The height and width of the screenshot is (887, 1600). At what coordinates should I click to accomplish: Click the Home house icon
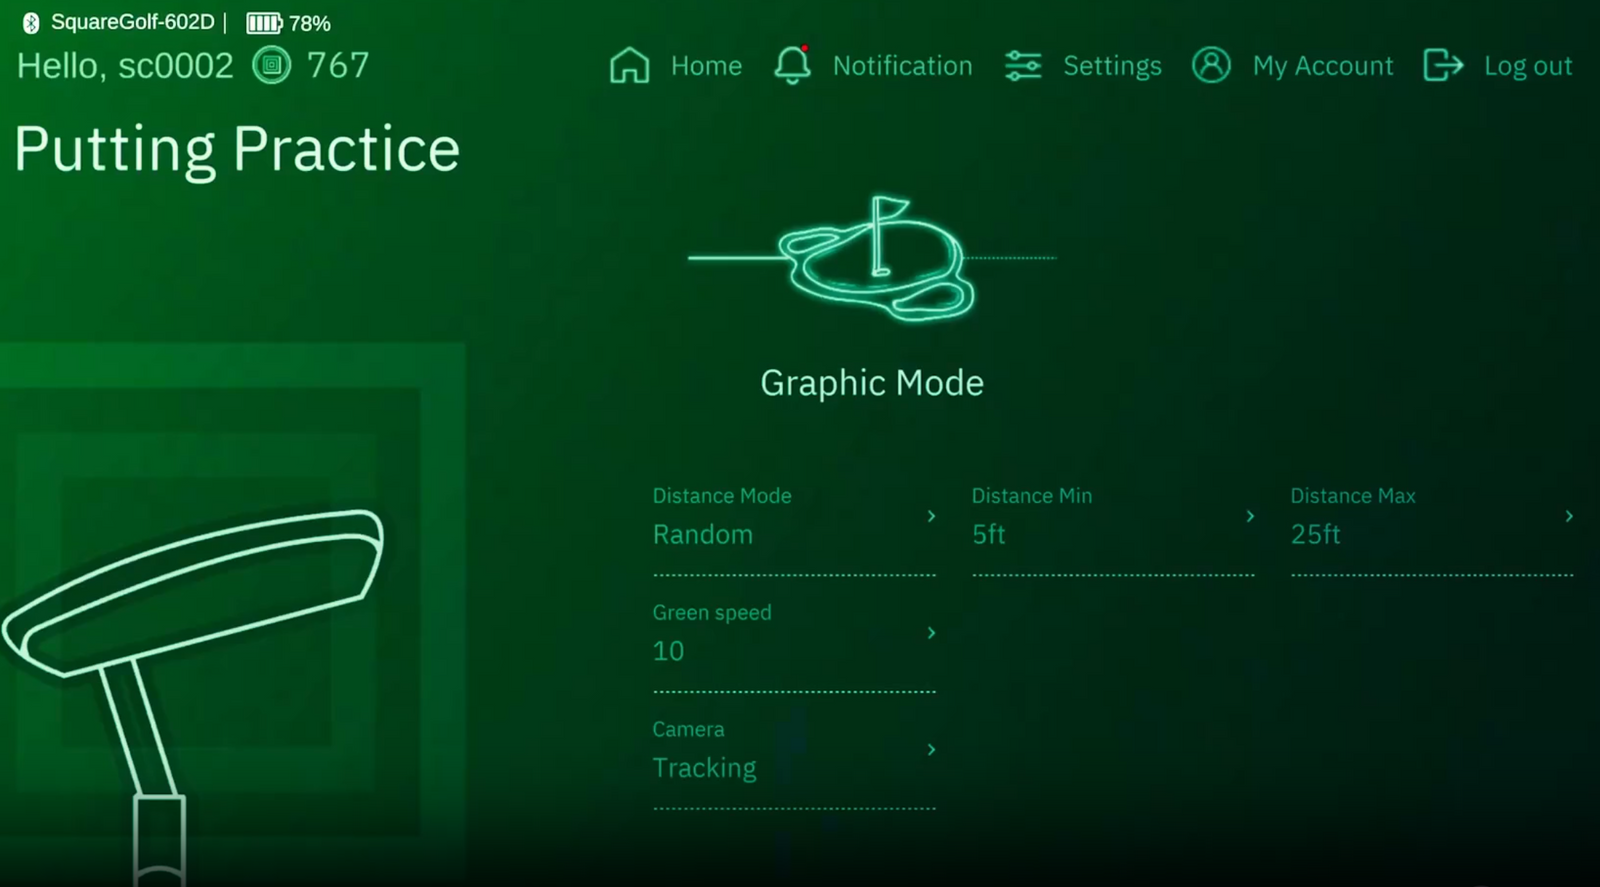(629, 66)
